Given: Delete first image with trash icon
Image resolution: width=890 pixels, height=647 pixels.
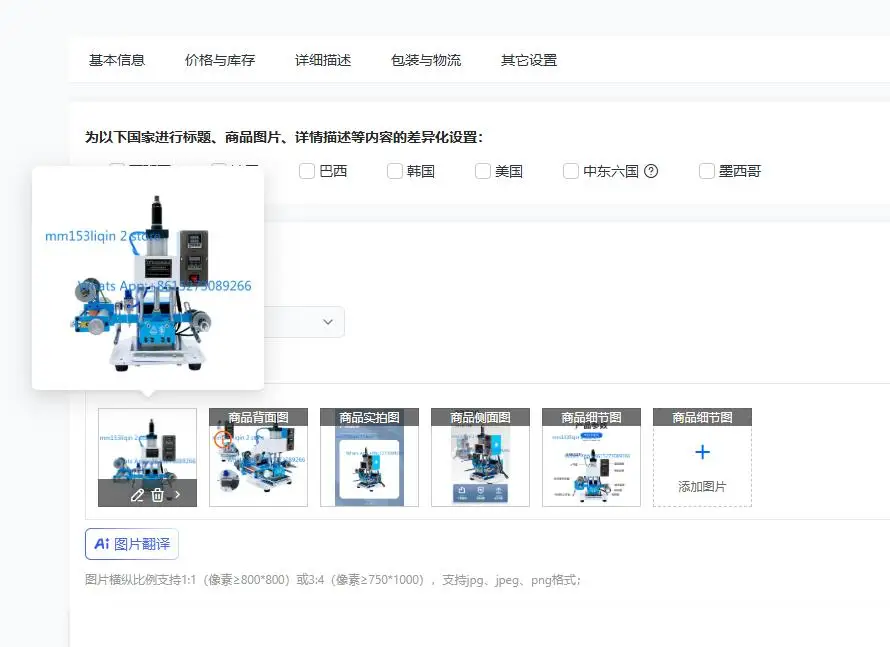Looking at the screenshot, I should [x=158, y=495].
